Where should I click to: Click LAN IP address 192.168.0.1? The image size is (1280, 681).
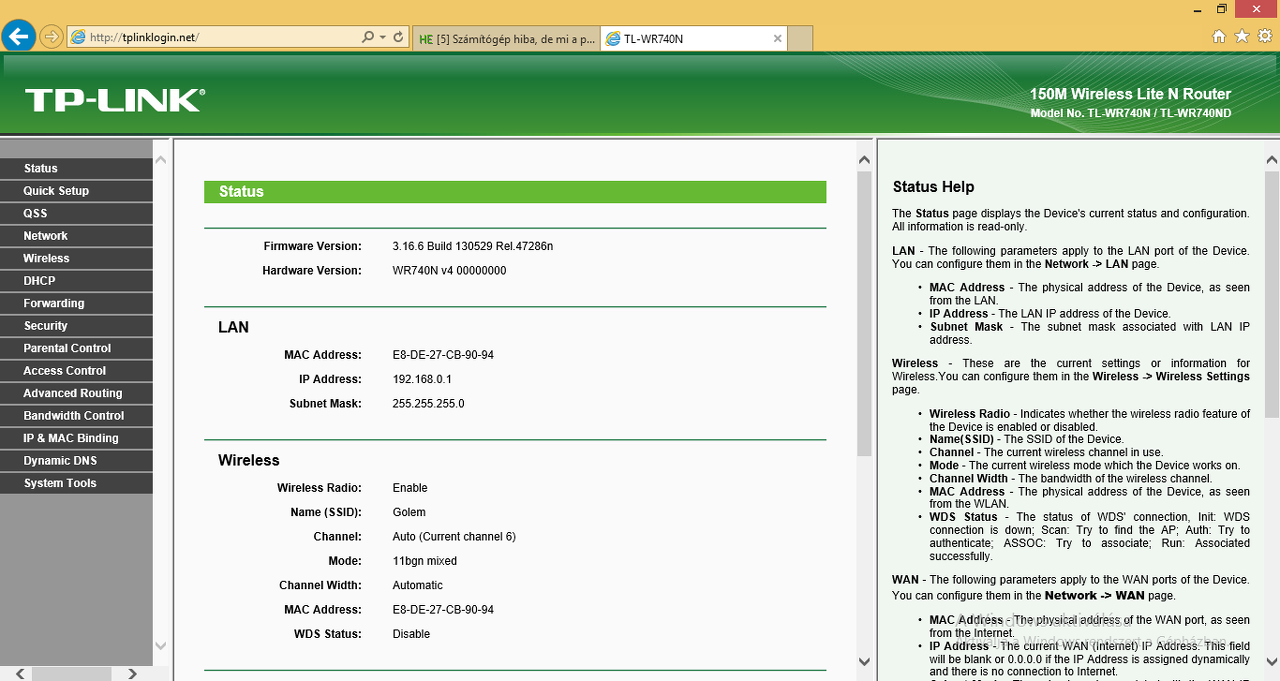422,379
